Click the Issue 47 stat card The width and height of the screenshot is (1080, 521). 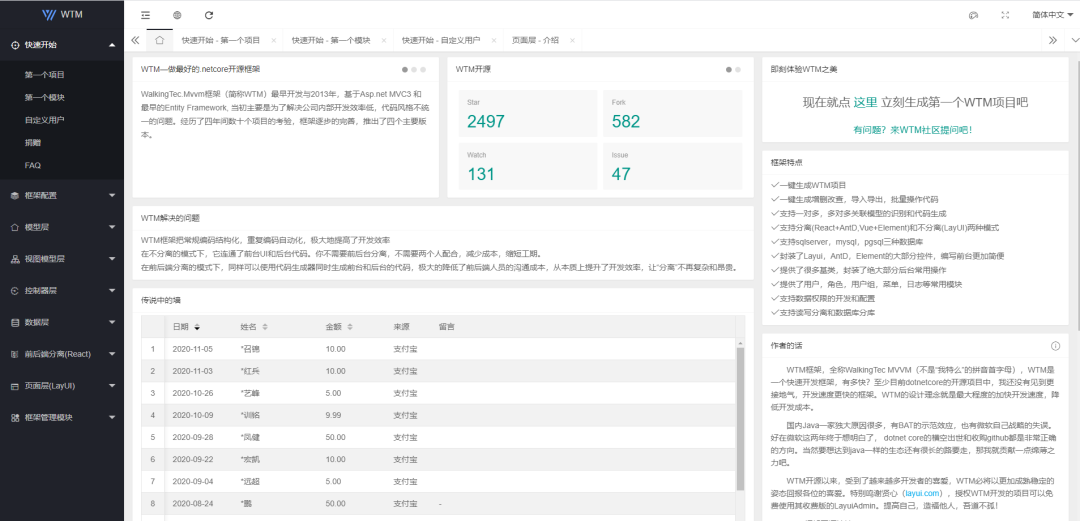(672, 166)
